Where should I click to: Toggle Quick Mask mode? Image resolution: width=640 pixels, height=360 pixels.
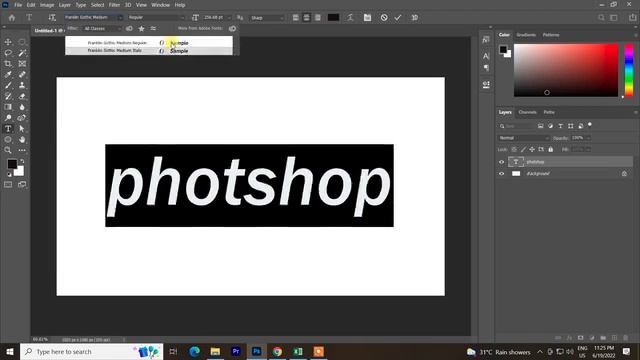(x=8, y=184)
